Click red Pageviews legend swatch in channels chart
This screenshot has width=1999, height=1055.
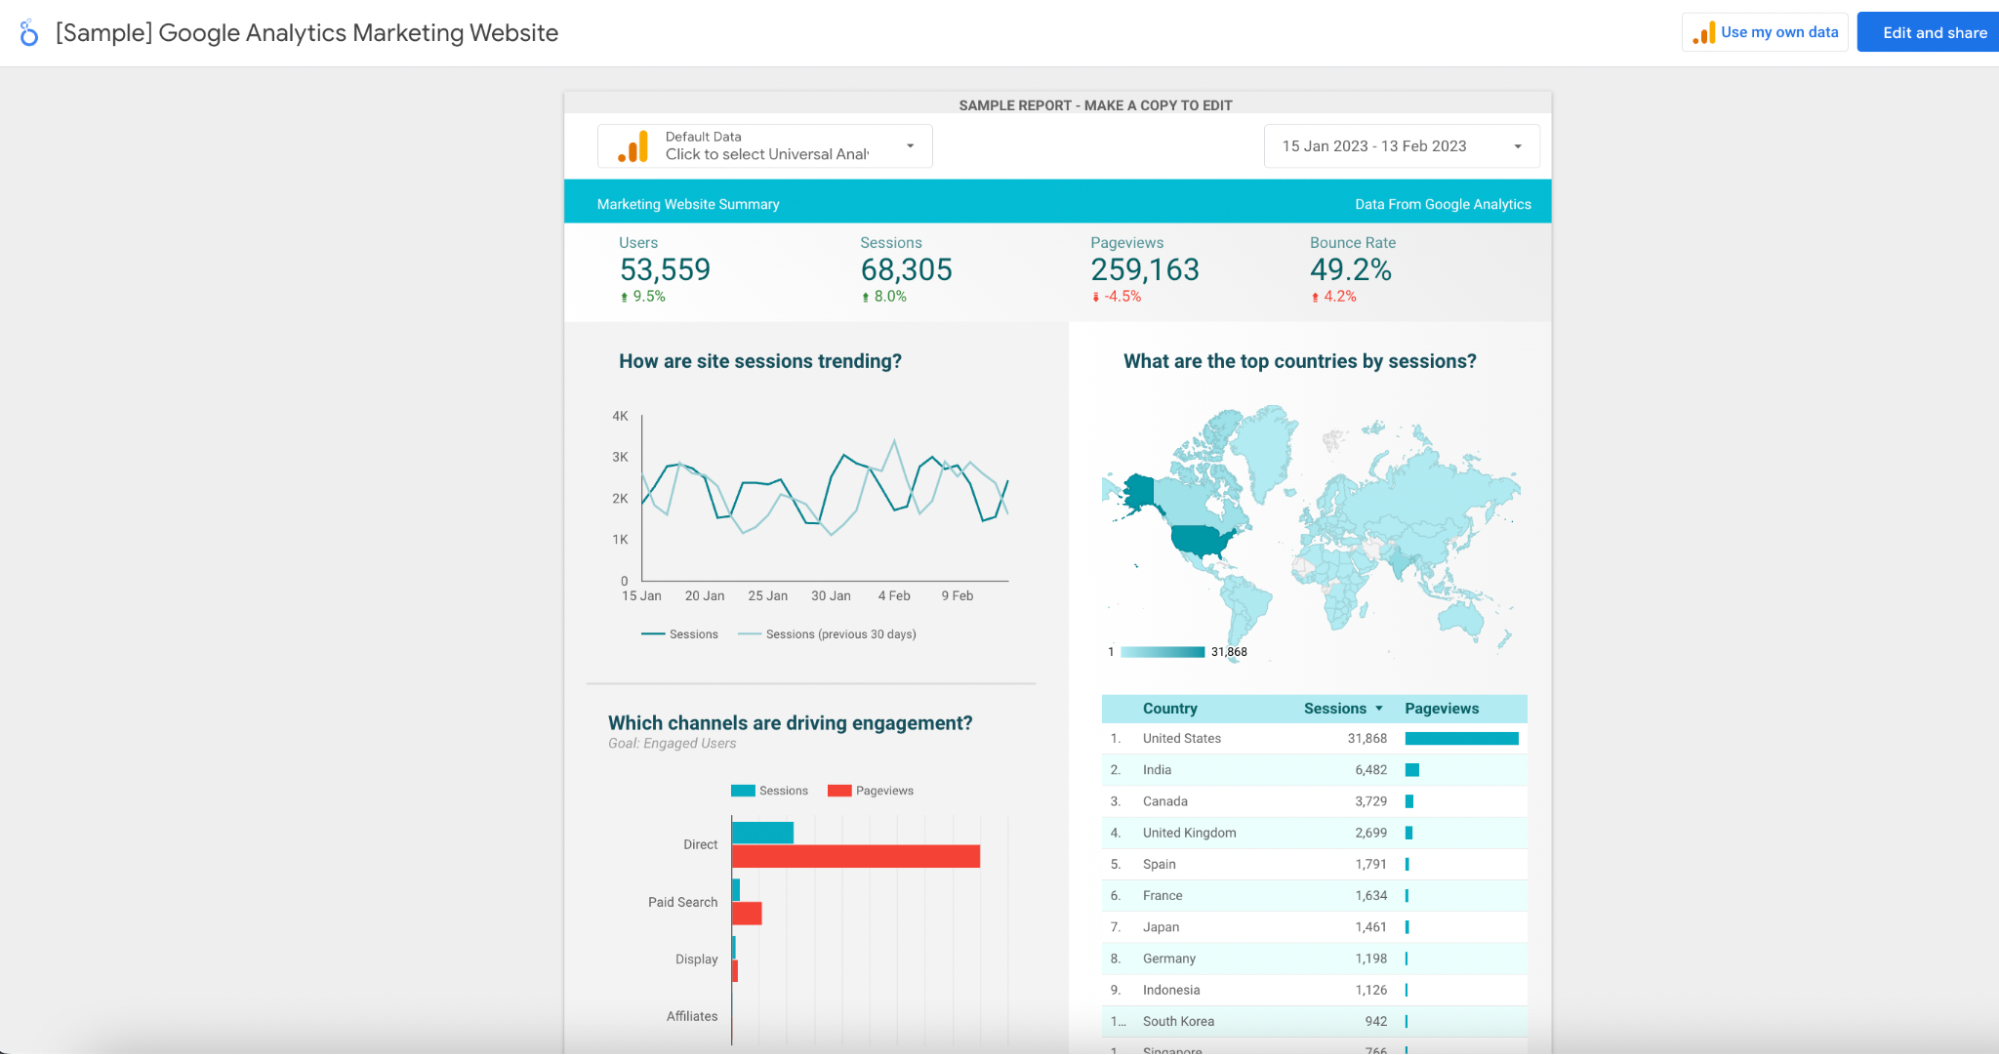coord(840,791)
